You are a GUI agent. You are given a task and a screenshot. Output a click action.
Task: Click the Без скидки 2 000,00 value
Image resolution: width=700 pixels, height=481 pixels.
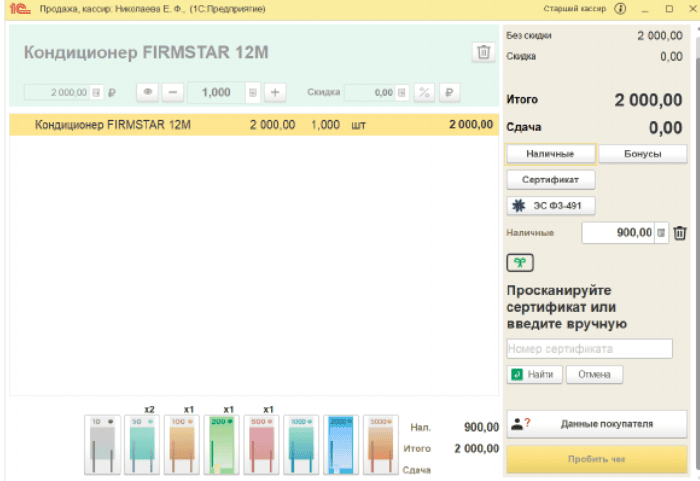(660, 36)
